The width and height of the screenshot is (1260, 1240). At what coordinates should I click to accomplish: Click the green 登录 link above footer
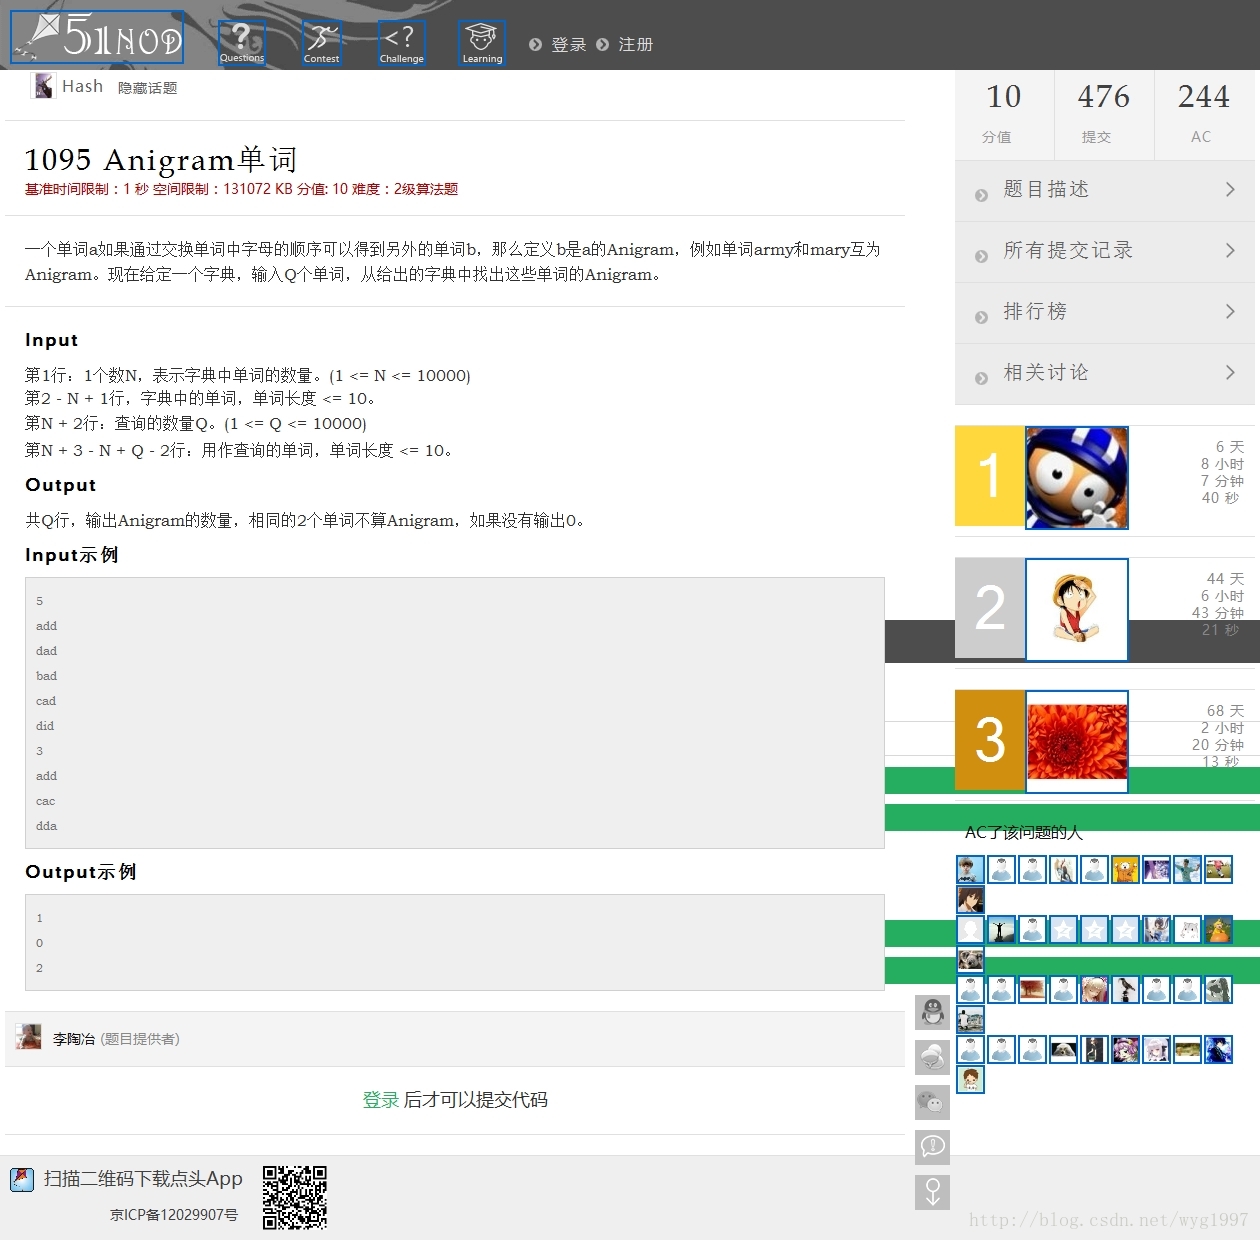(x=380, y=1100)
